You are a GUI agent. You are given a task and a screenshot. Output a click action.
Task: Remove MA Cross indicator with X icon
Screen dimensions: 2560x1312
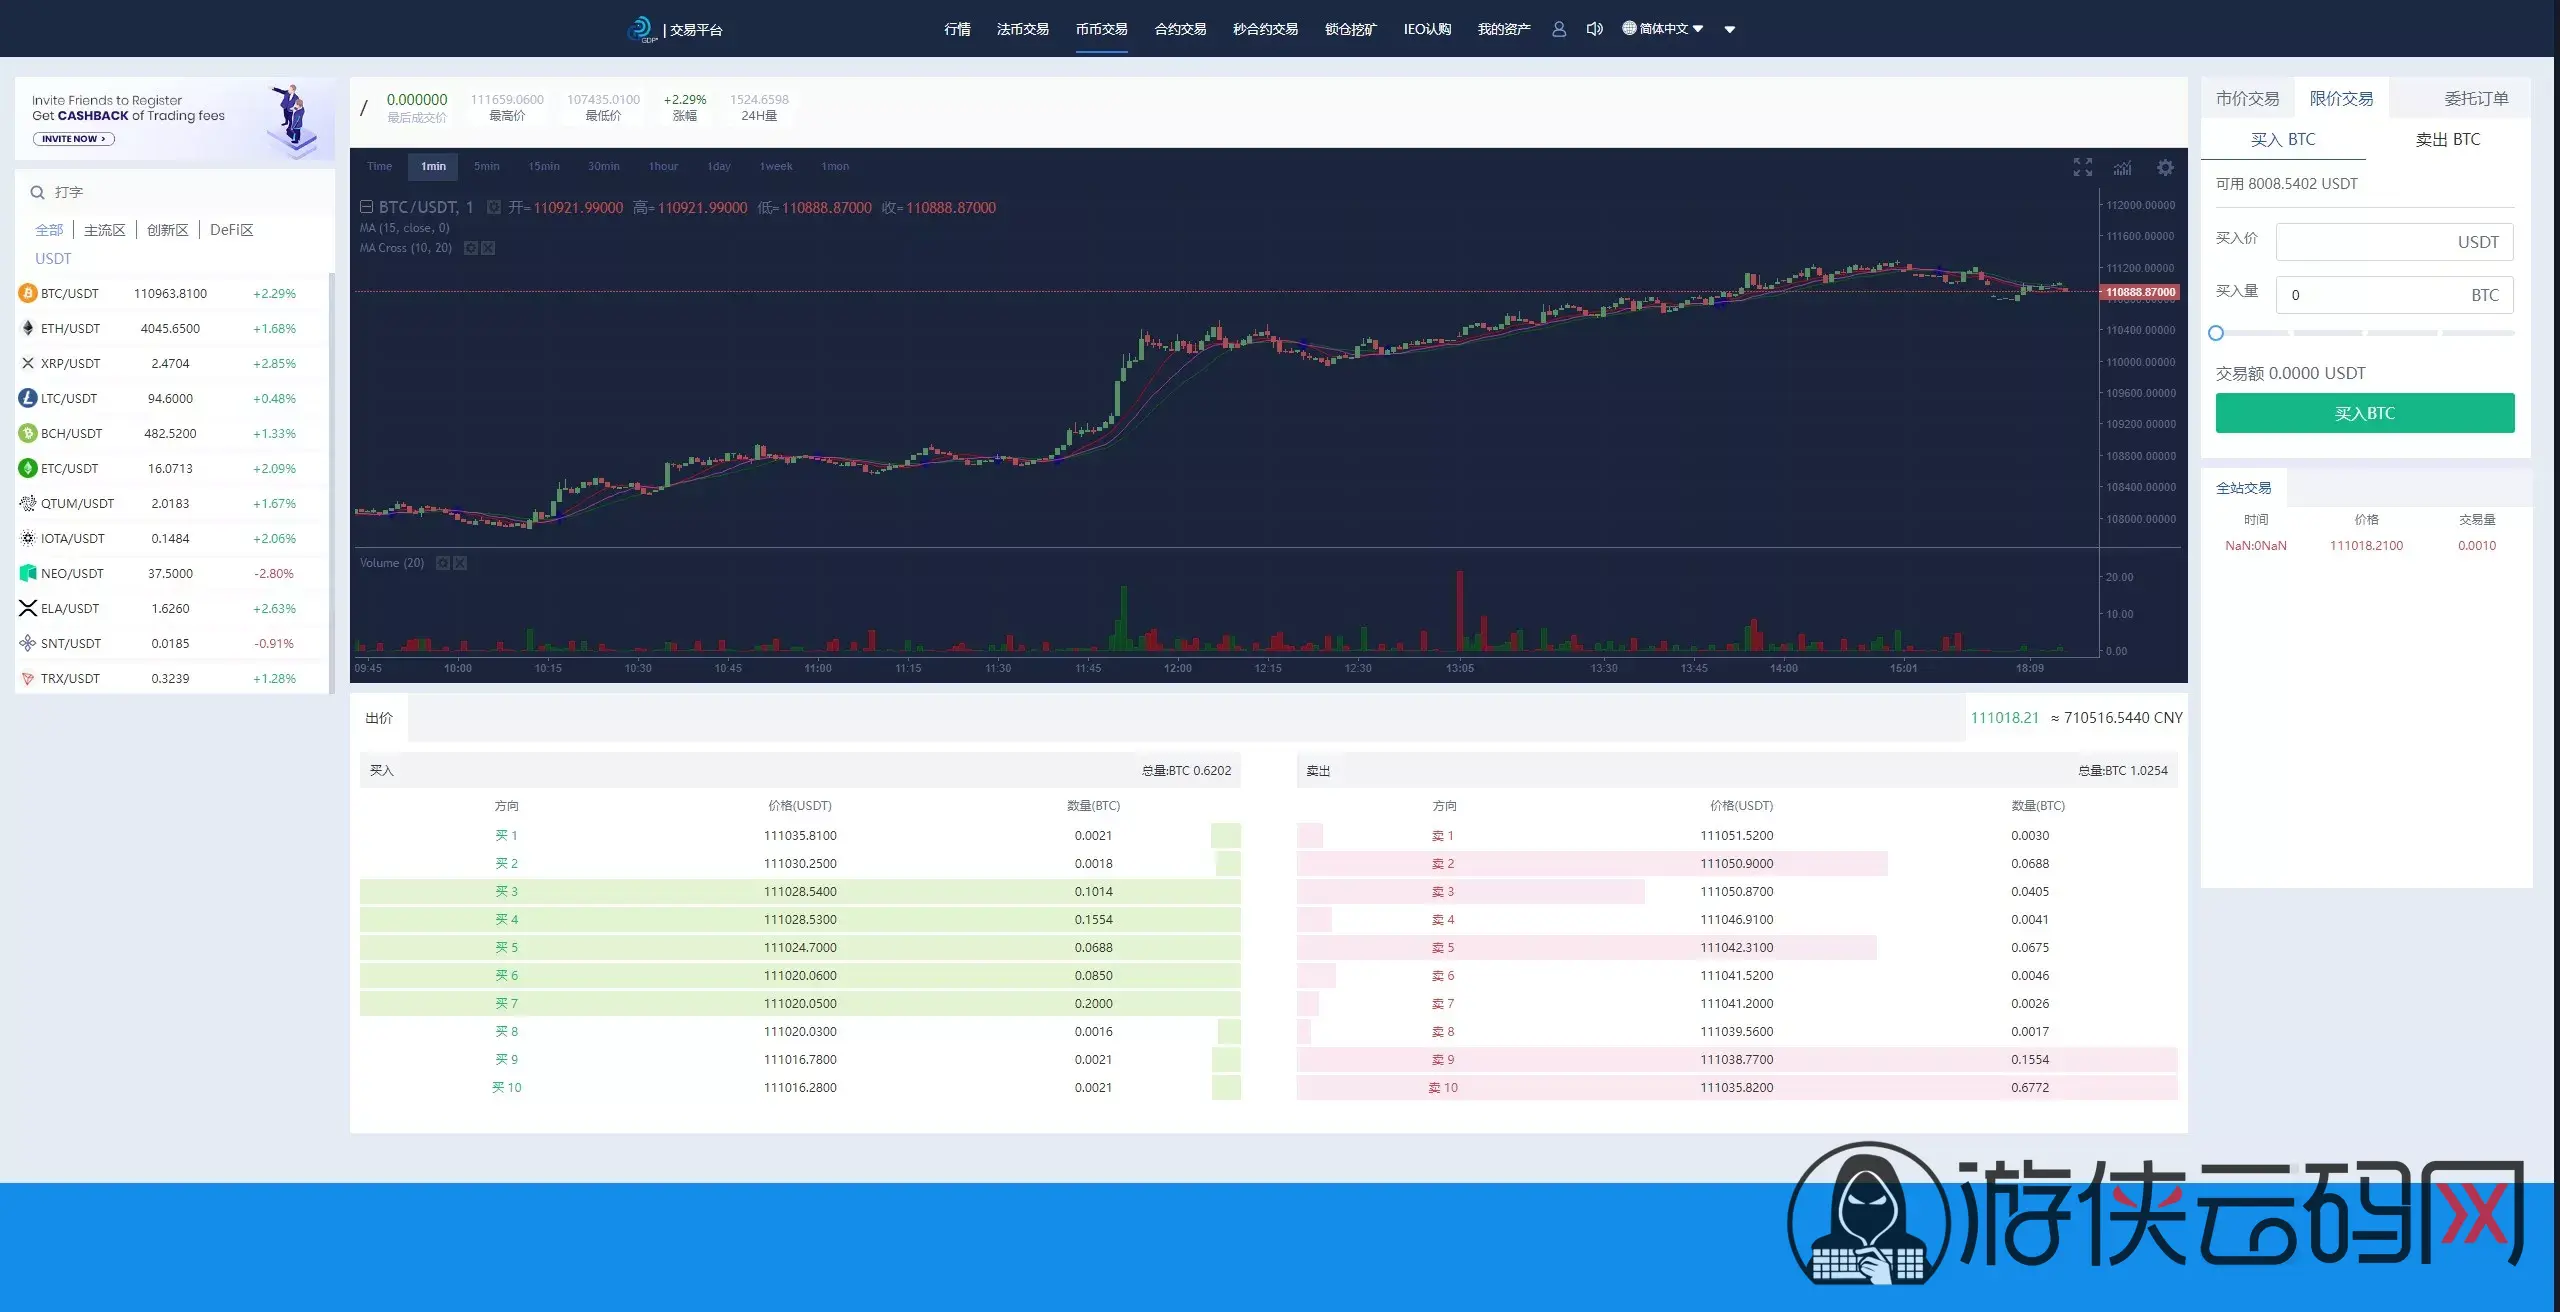pyautogui.click(x=488, y=248)
